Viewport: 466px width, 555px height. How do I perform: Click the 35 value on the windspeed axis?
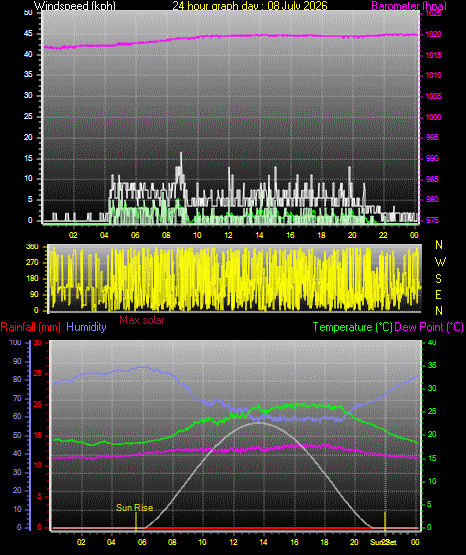pyautogui.click(x=28, y=75)
